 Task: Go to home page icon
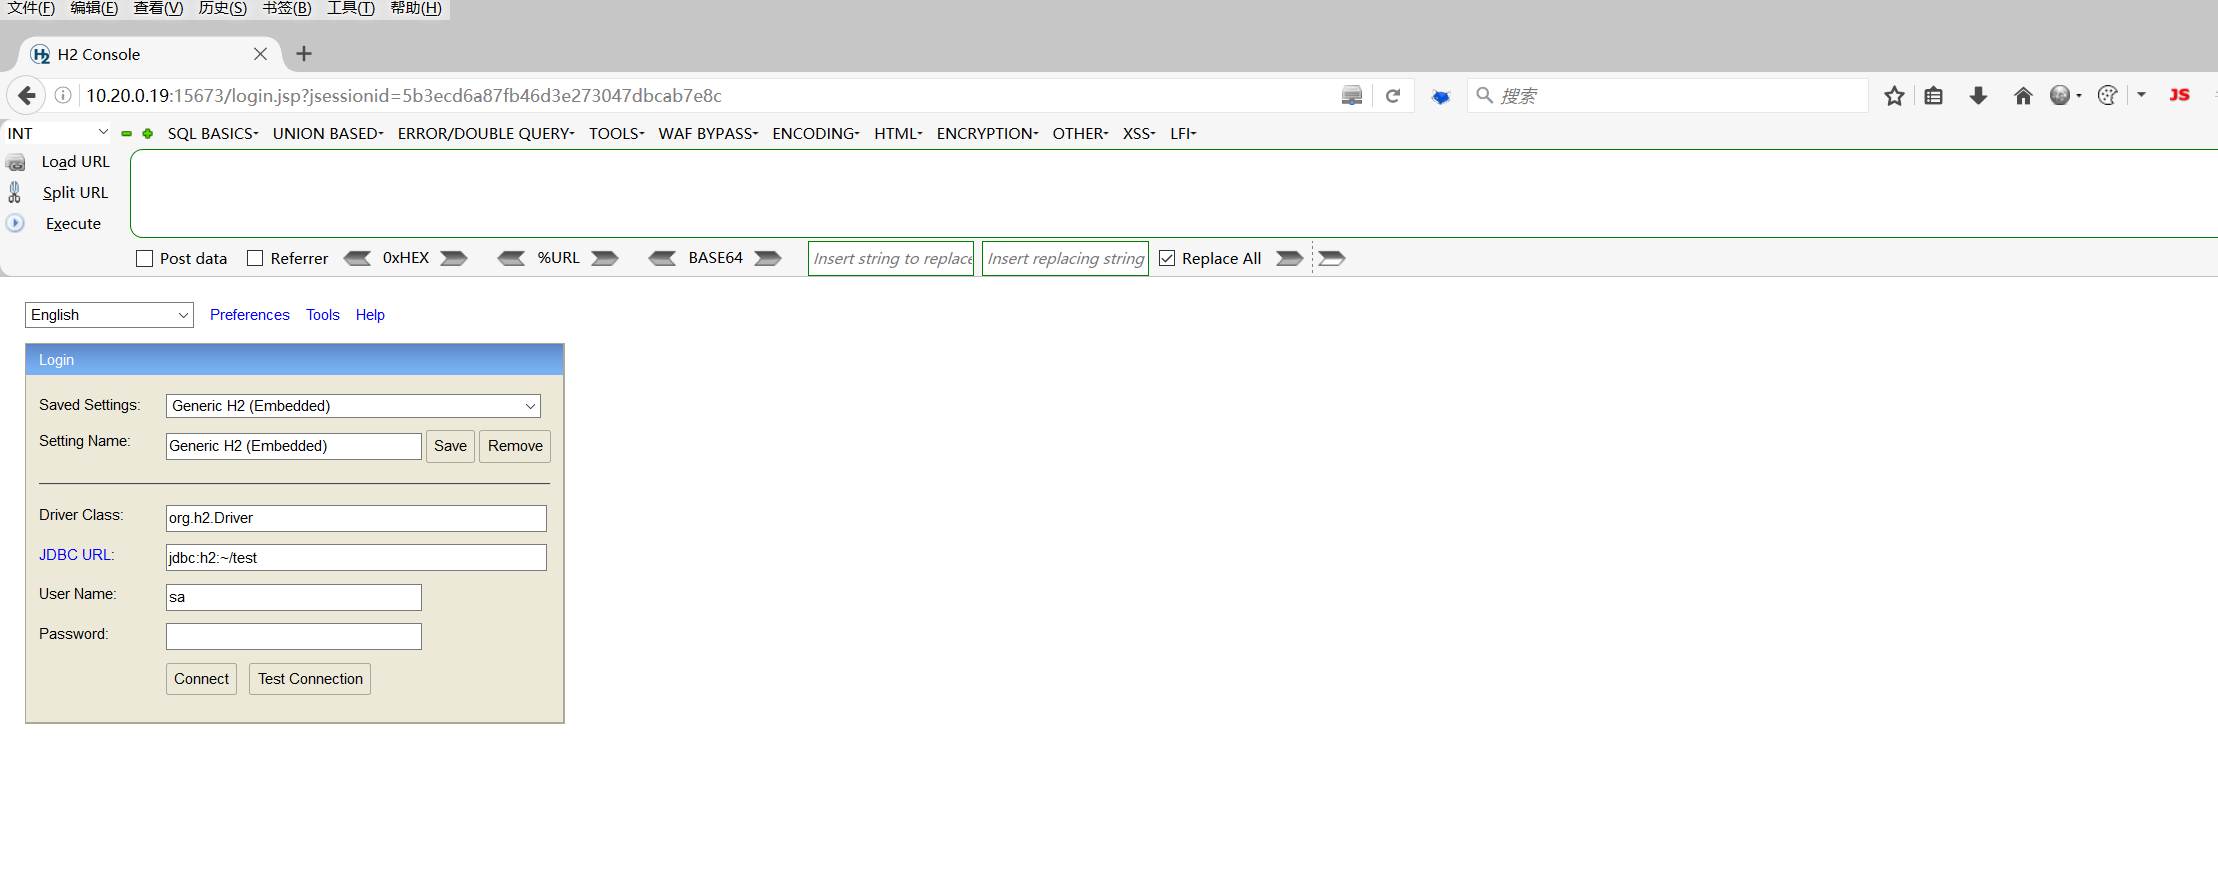tap(2023, 96)
